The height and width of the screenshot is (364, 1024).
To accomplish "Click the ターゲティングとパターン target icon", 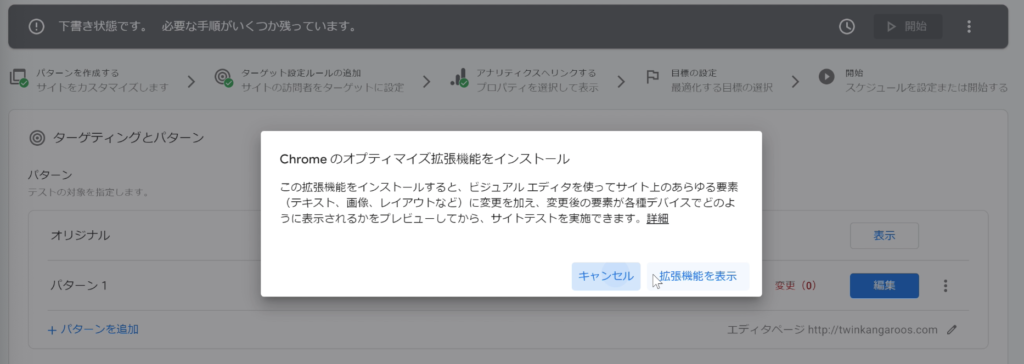I will click(38, 138).
